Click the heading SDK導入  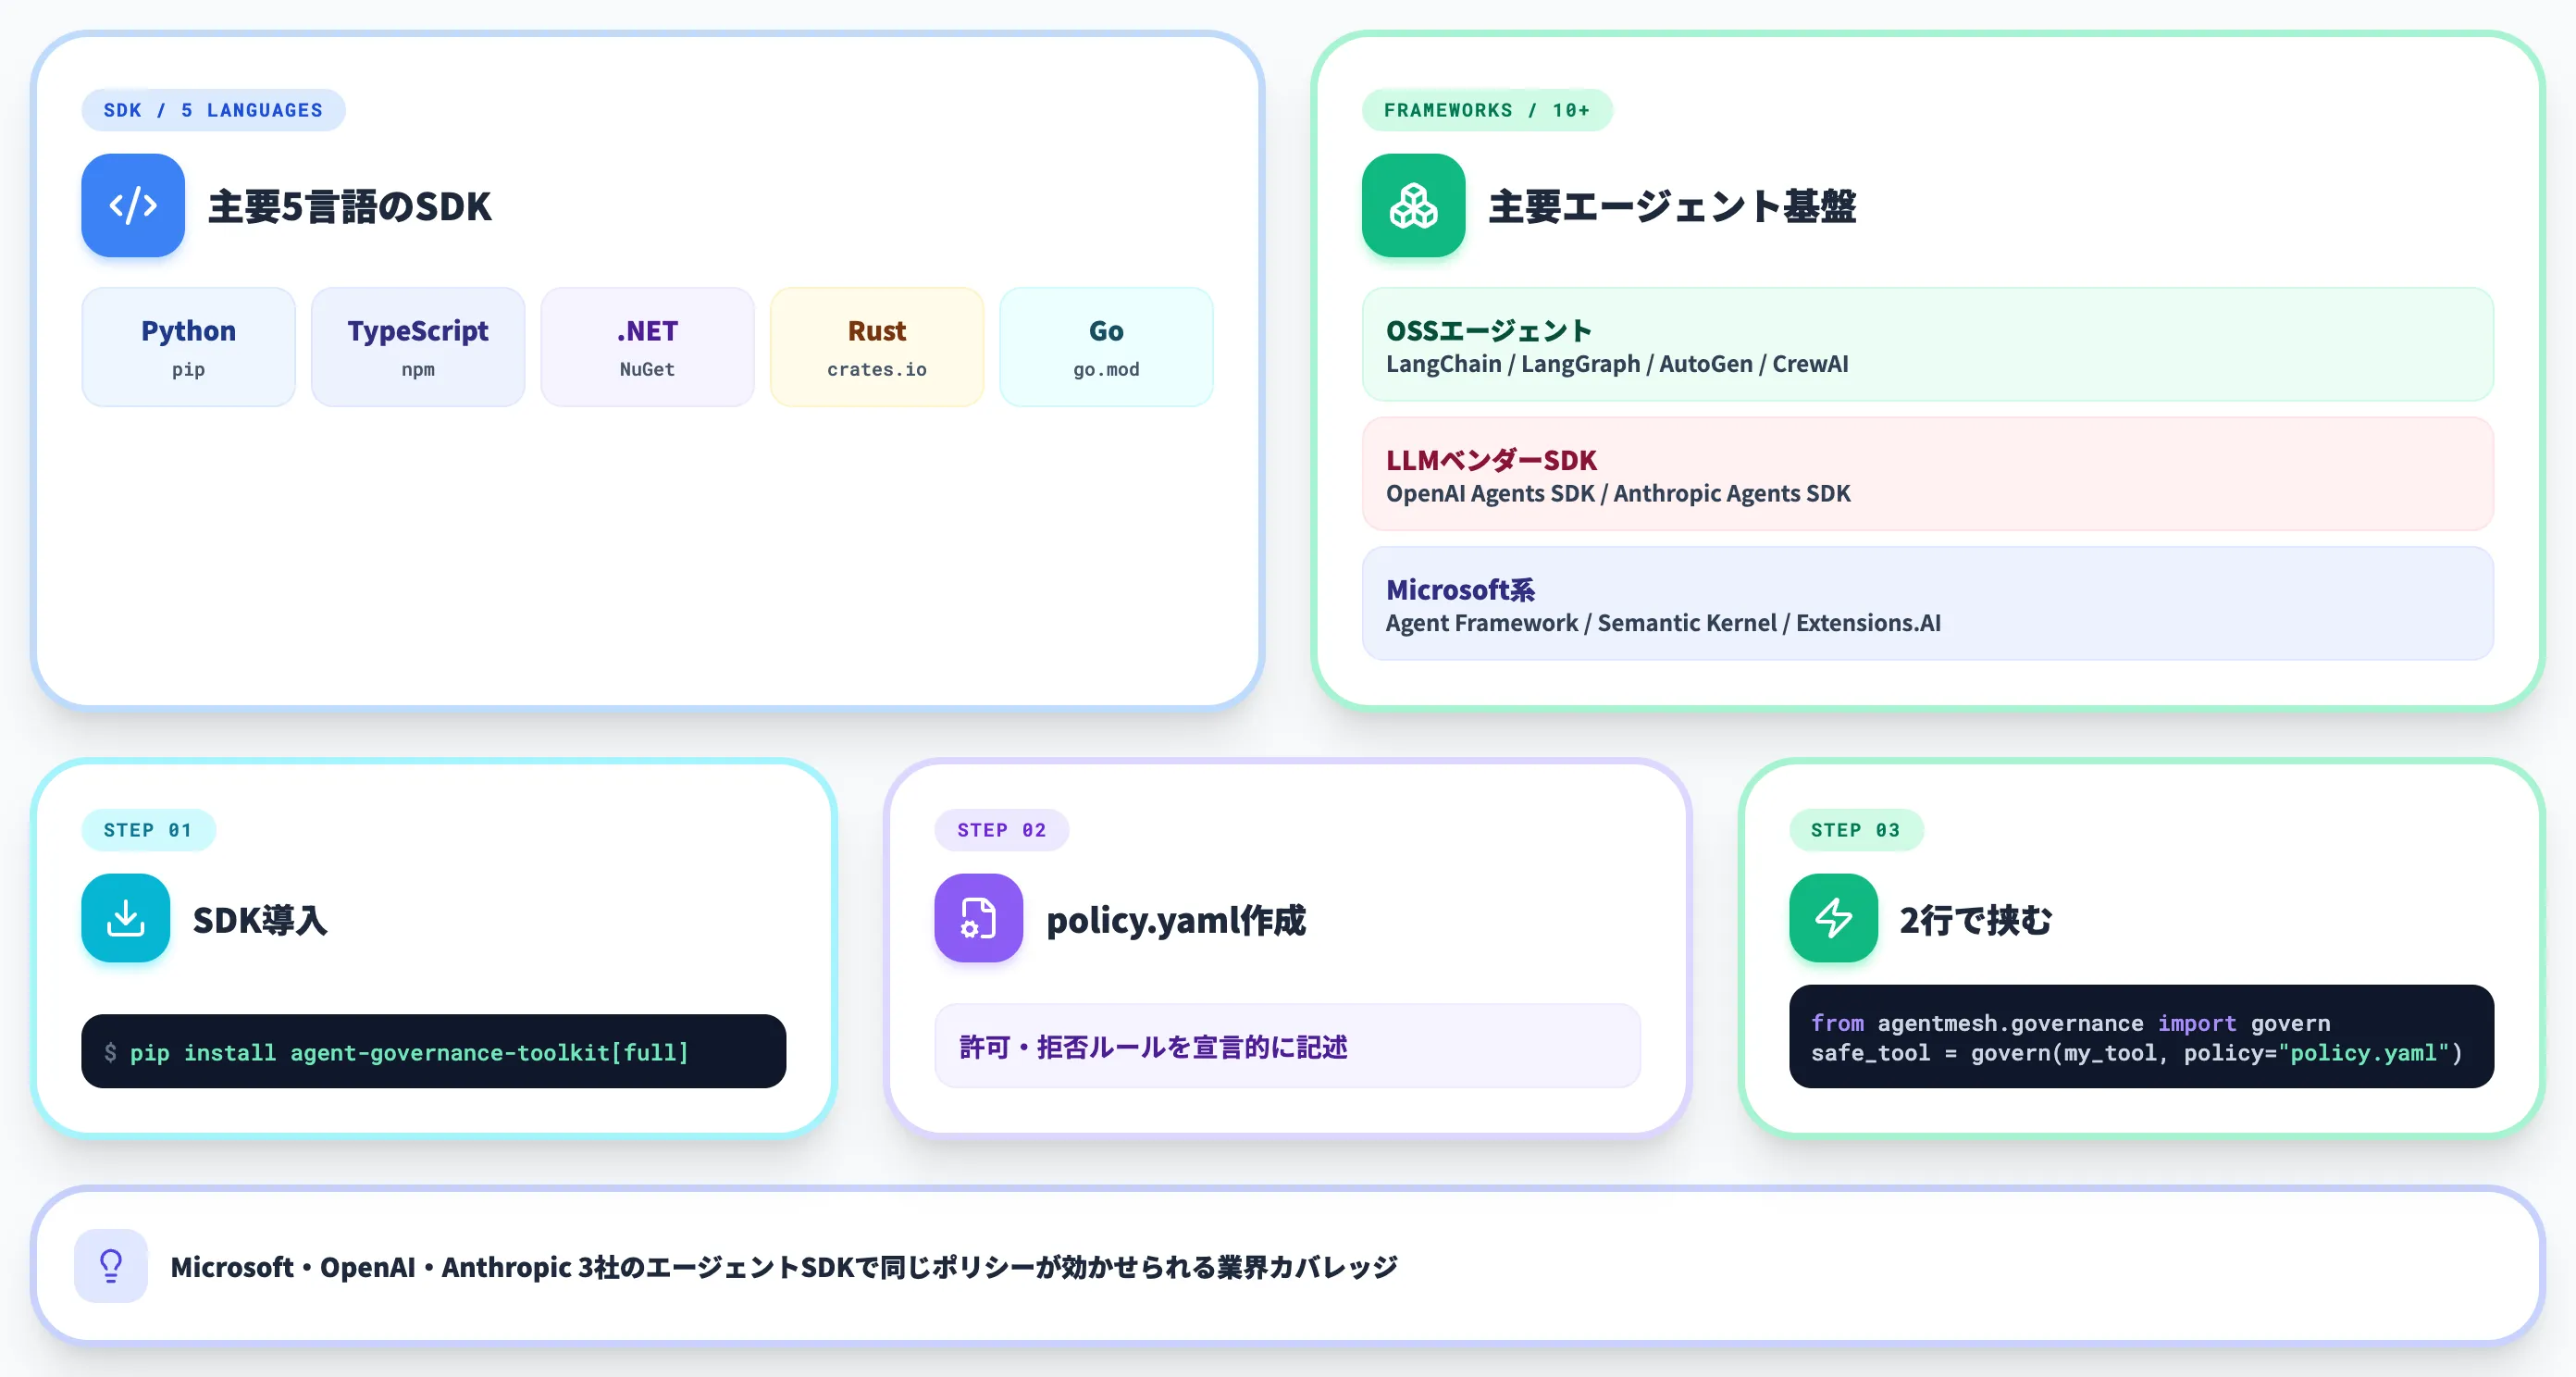point(260,920)
